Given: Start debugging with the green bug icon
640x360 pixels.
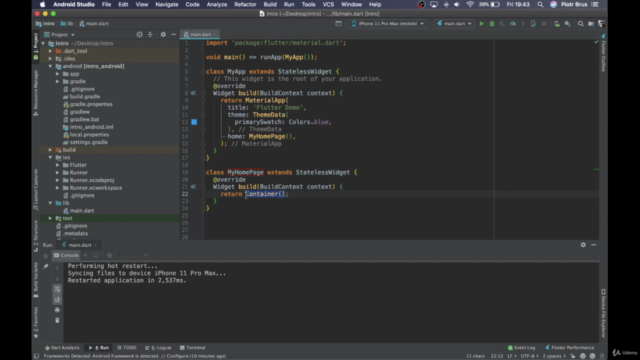Looking at the screenshot, I should (x=492, y=24).
